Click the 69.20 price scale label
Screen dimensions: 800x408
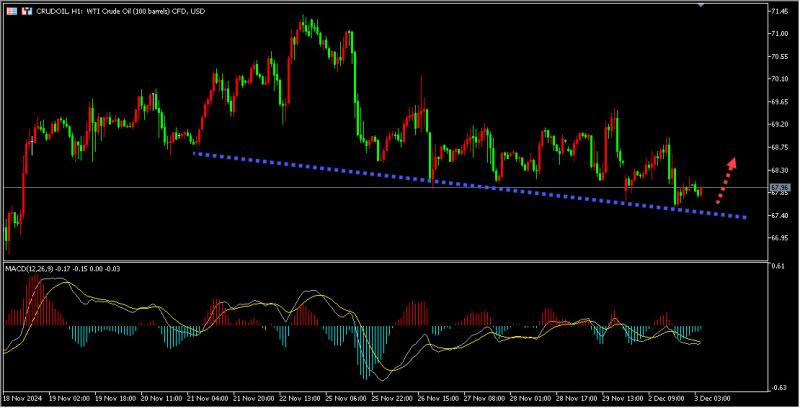[780, 124]
